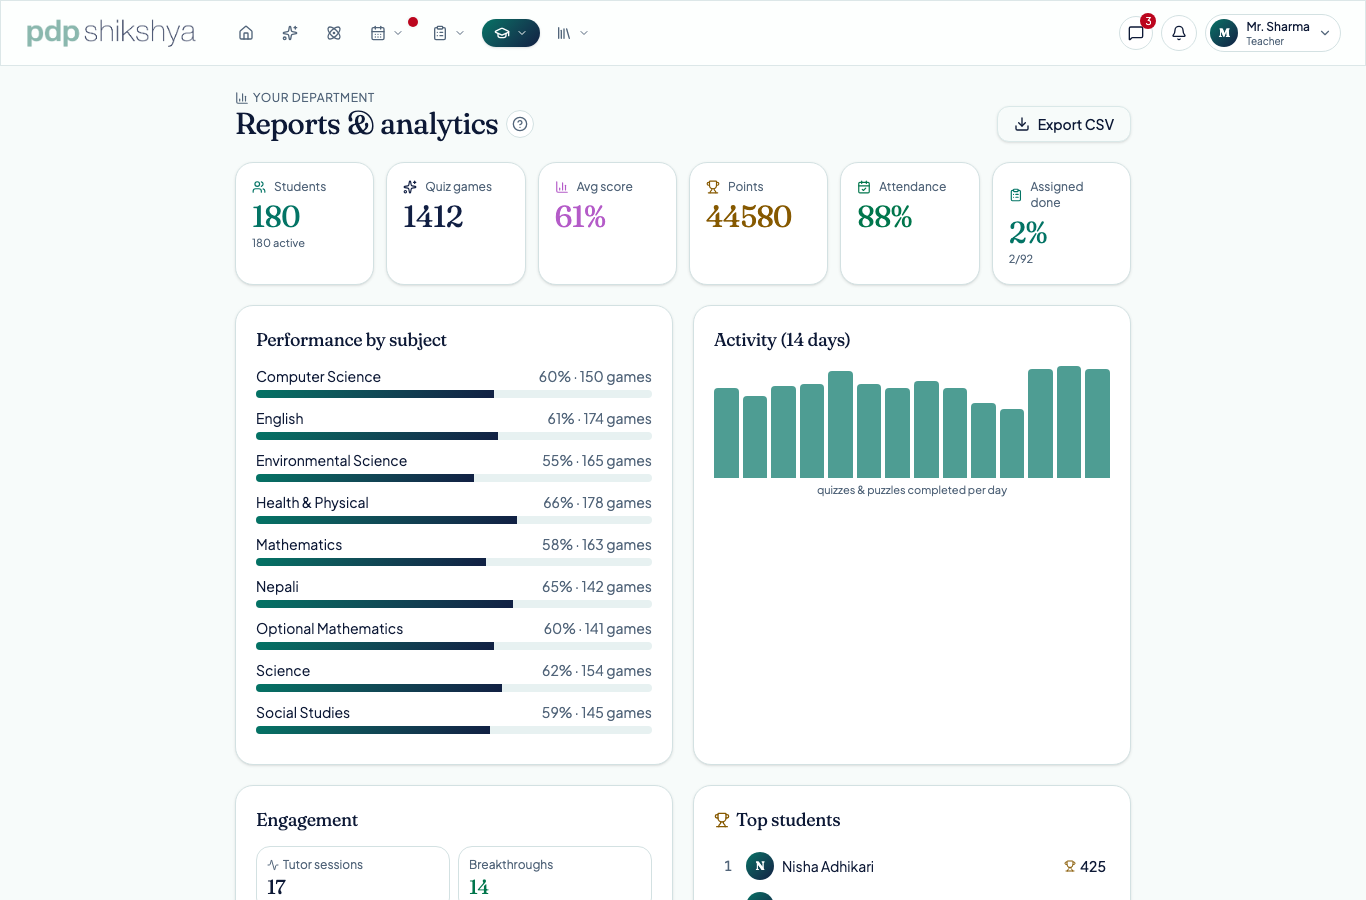This screenshot has height=900, width=1366.
Task: Select the Nepali subject label
Action: [278, 587]
